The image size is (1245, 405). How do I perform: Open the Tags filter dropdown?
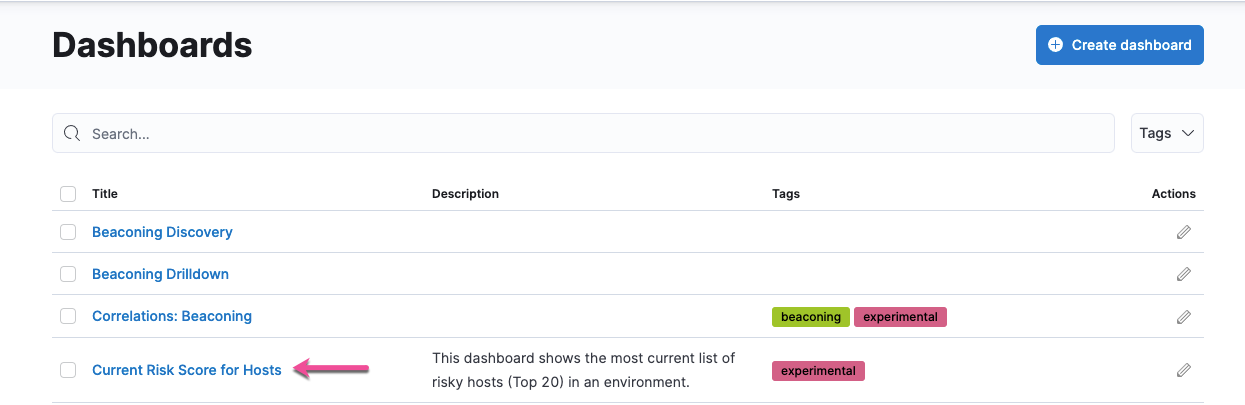click(1166, 133)
